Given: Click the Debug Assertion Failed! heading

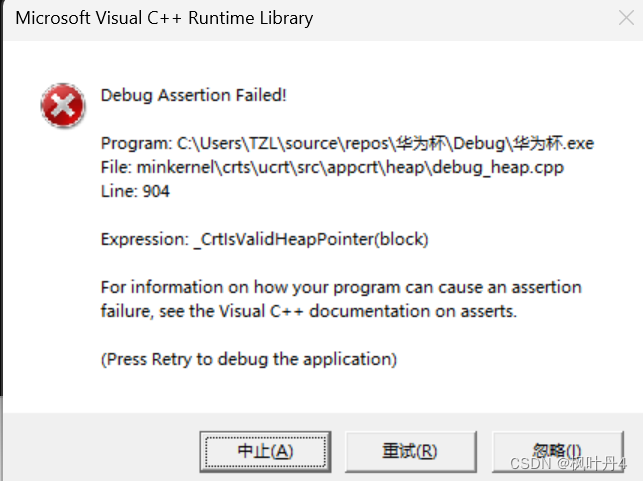Looking at the screenshot, I should pyautogui.click(x=193, y=96).
